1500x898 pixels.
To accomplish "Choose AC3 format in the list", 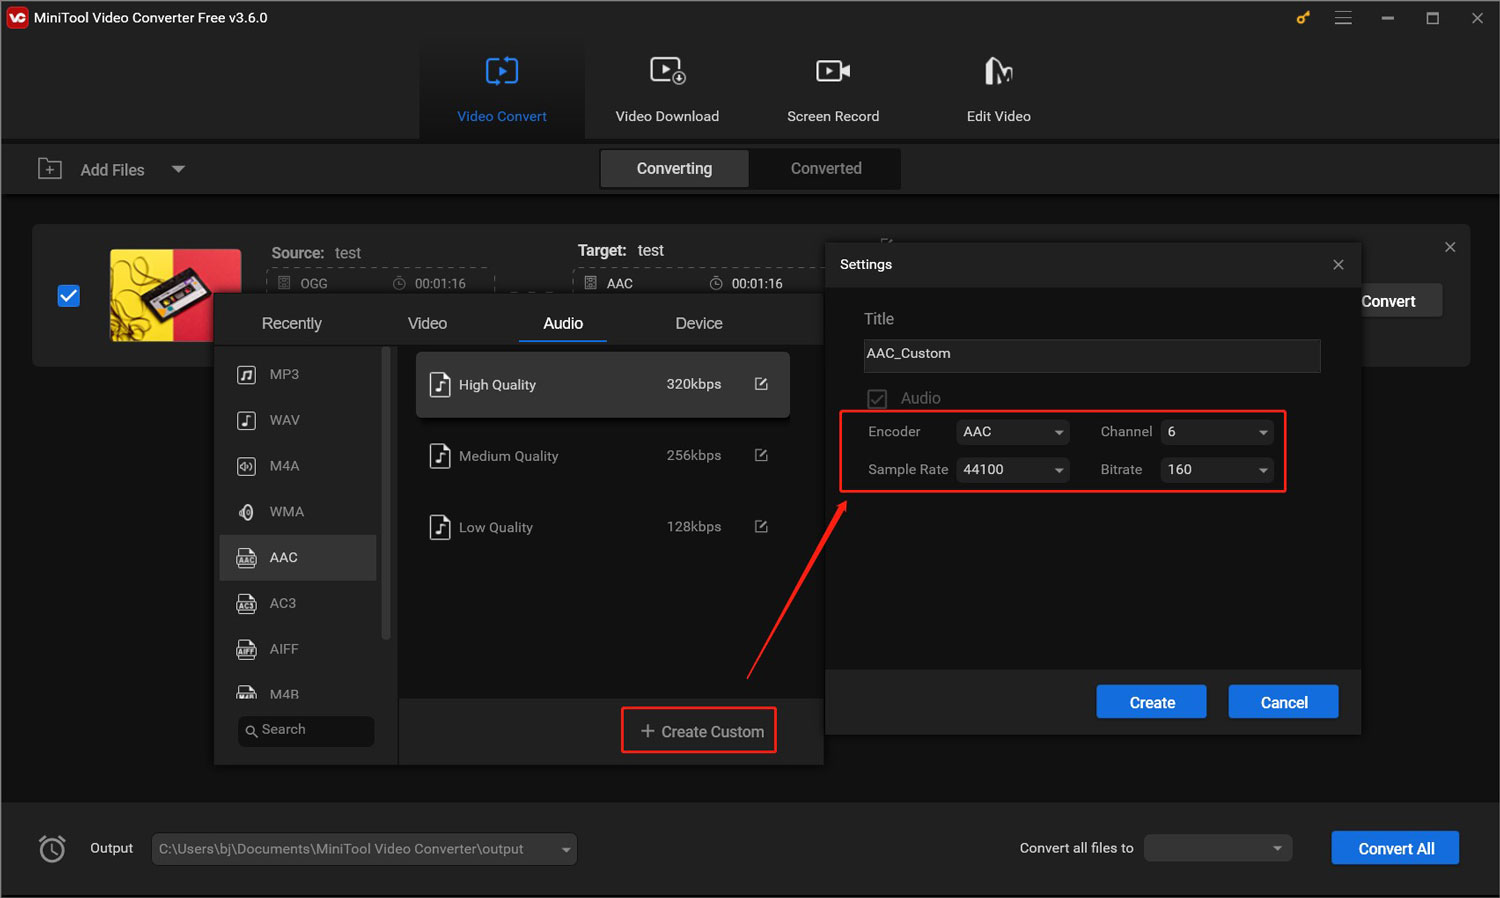I will tap(298, 603).
